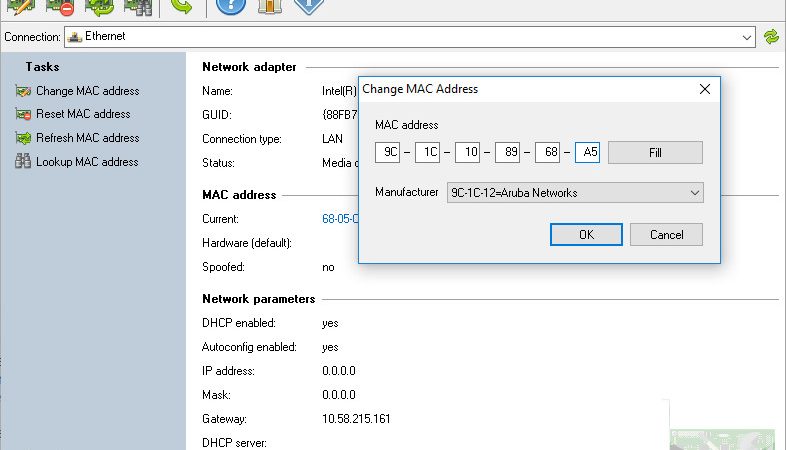Click the Lookup MAC toolbar icon with binoculars
Image resolution: width=786 pixels, height=450 pixels.
coord(138,7)
